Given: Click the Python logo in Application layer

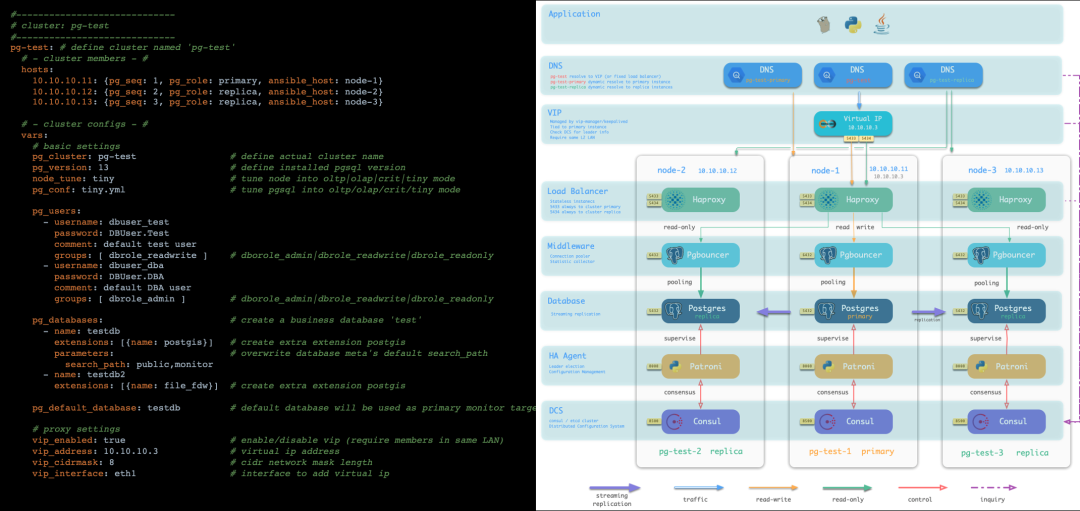Looking at the screenshot, I should coord(853,25).
